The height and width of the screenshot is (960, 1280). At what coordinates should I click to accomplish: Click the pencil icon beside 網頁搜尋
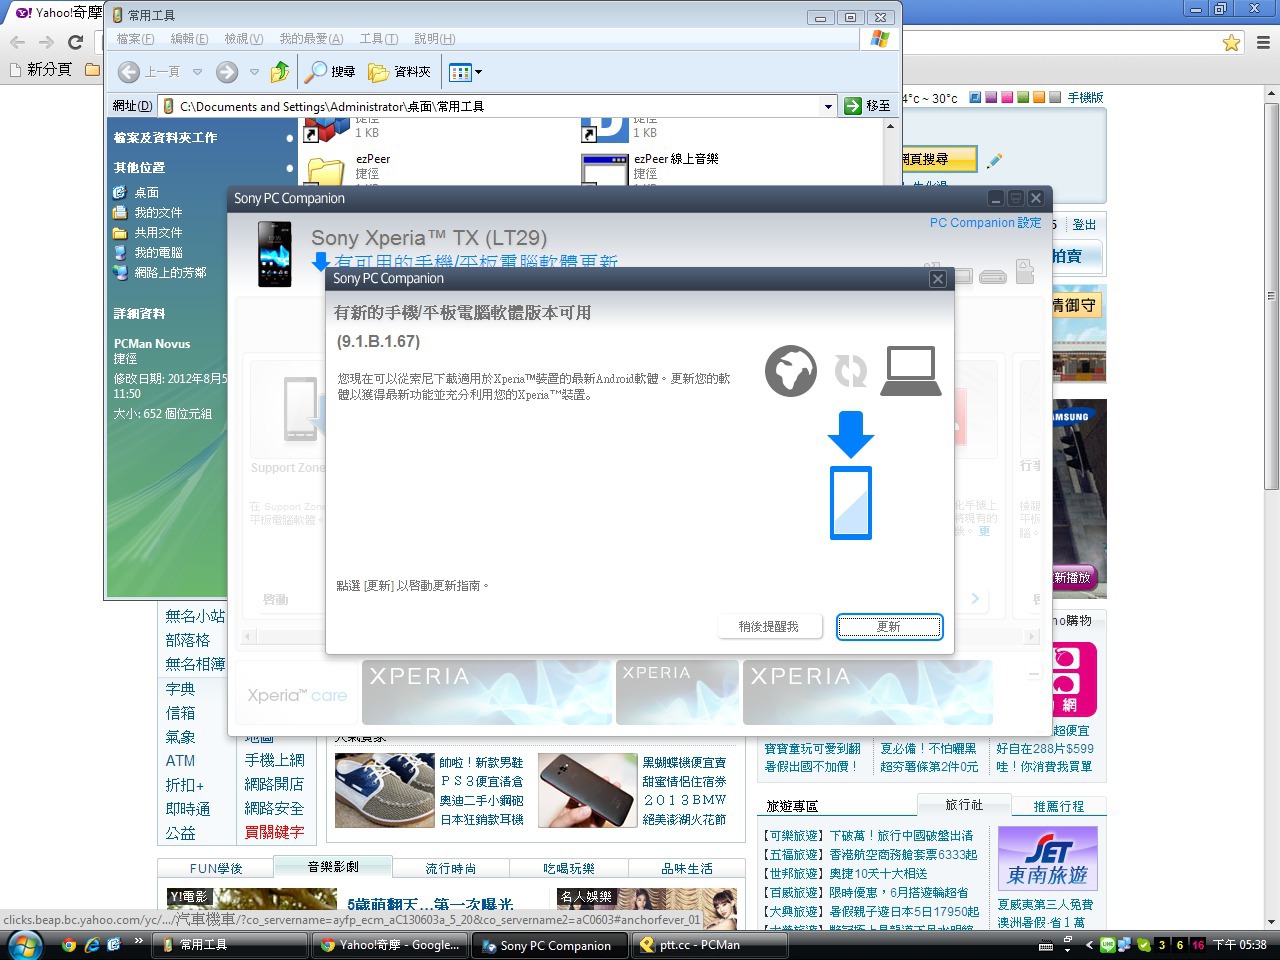[994, 160]
